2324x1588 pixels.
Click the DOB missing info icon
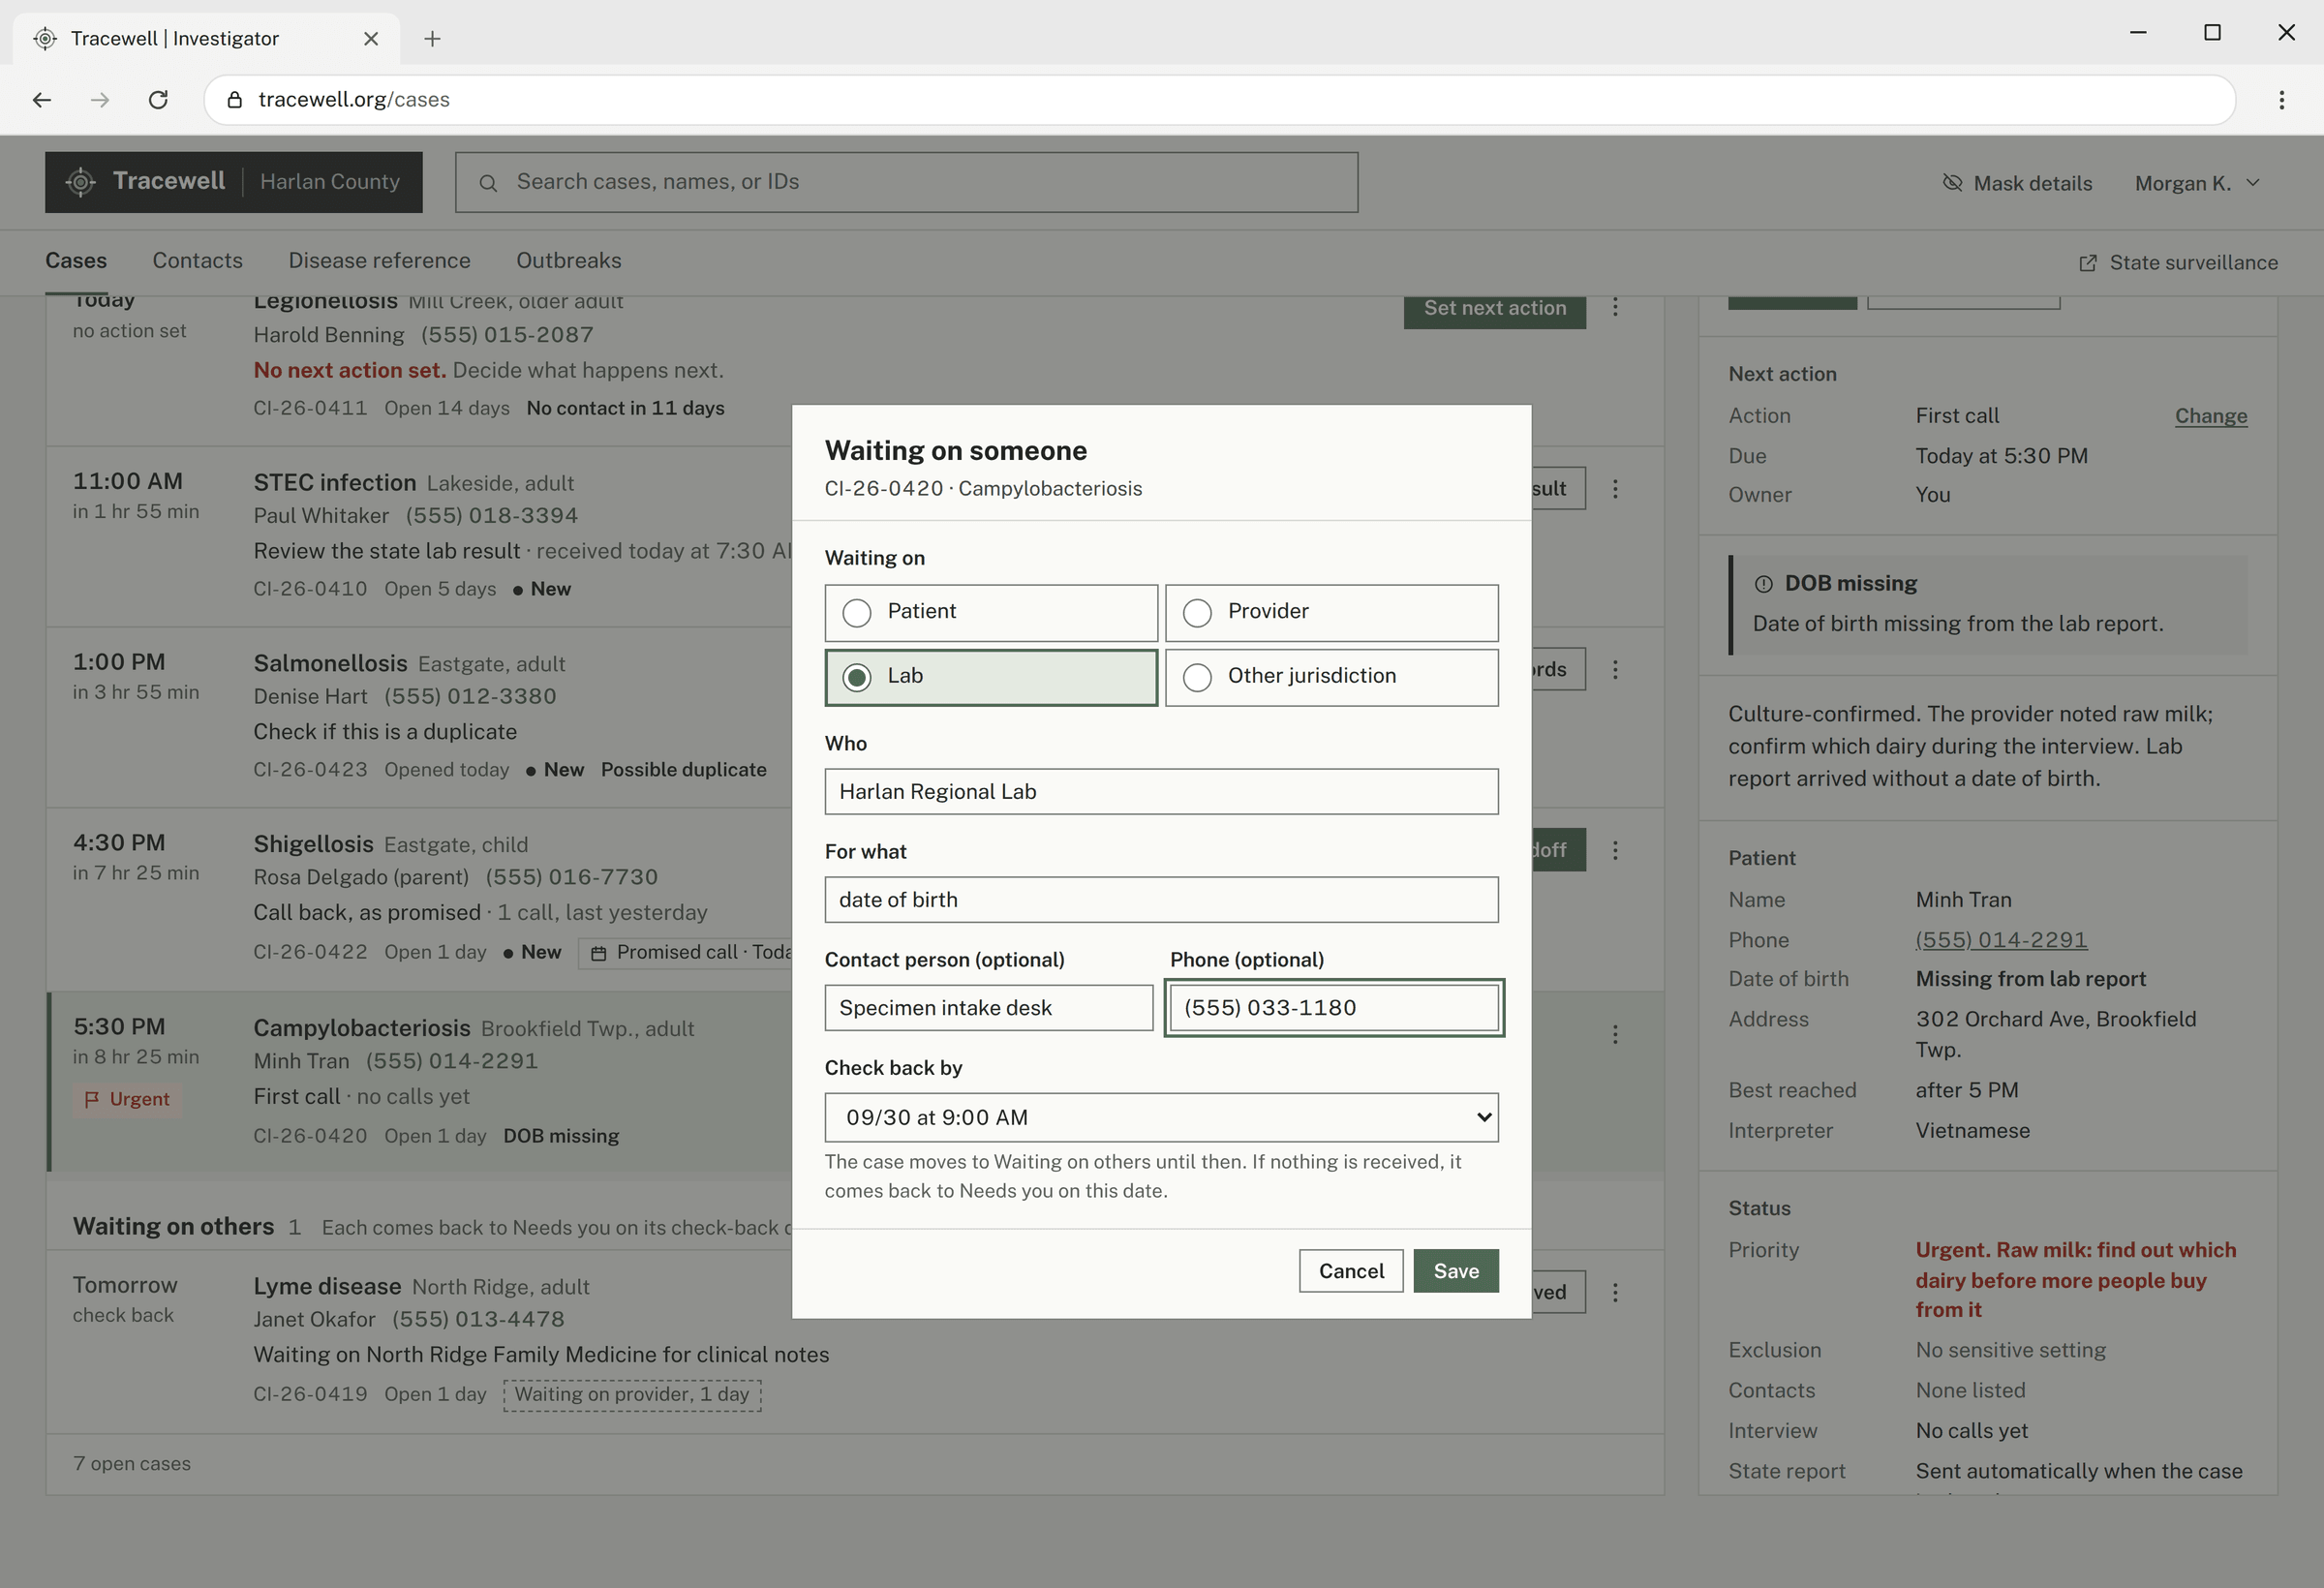1764,584
